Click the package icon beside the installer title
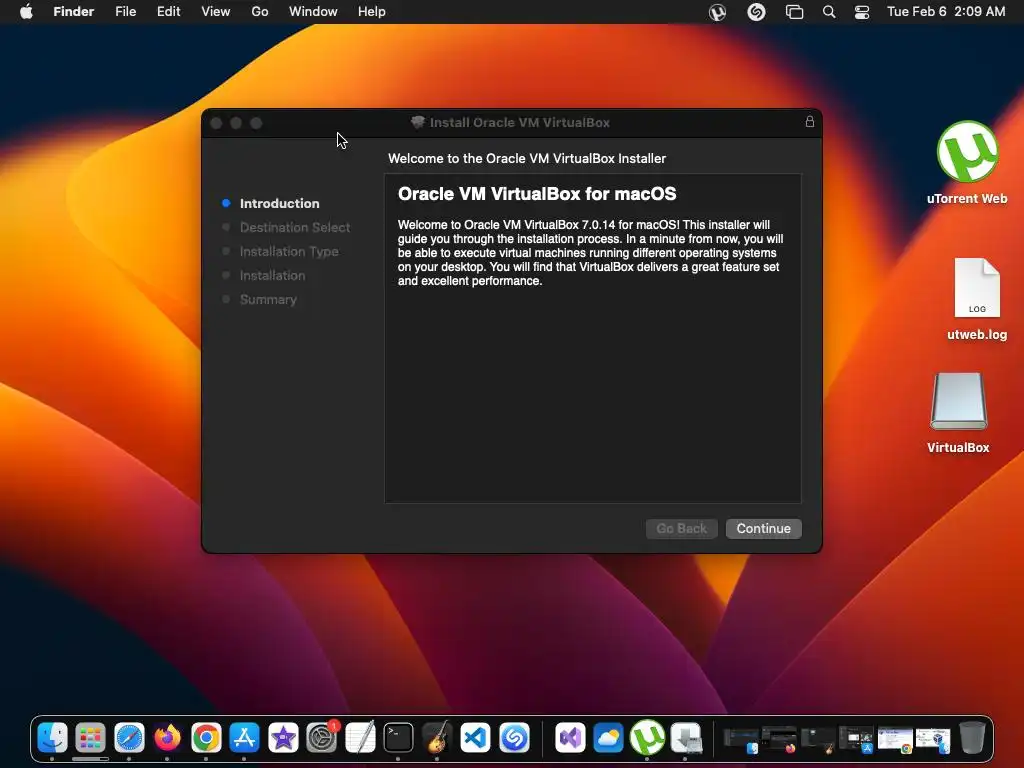Screen dimensions: 1024x768 pyautogui.click(x=418, y=122)
